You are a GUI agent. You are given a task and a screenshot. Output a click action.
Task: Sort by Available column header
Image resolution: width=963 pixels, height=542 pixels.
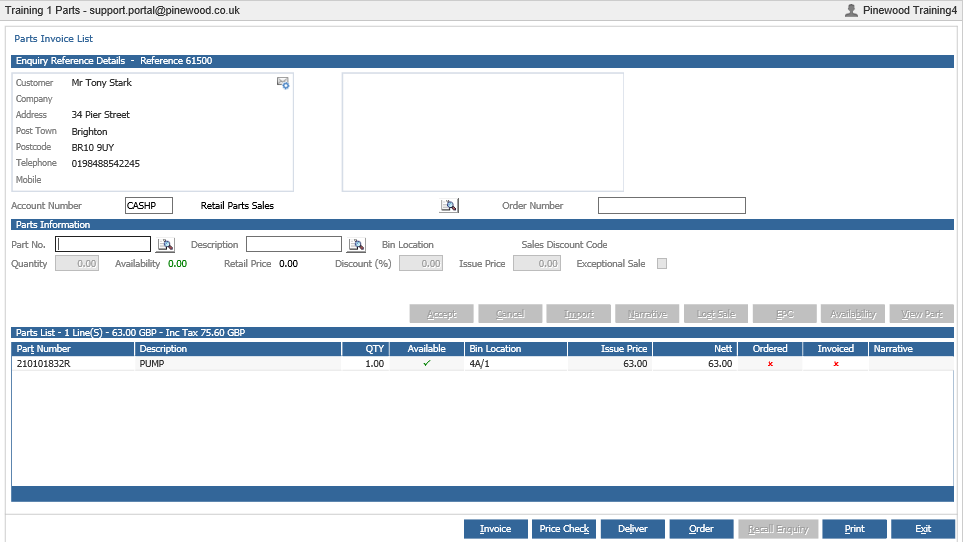click(427, 349)
